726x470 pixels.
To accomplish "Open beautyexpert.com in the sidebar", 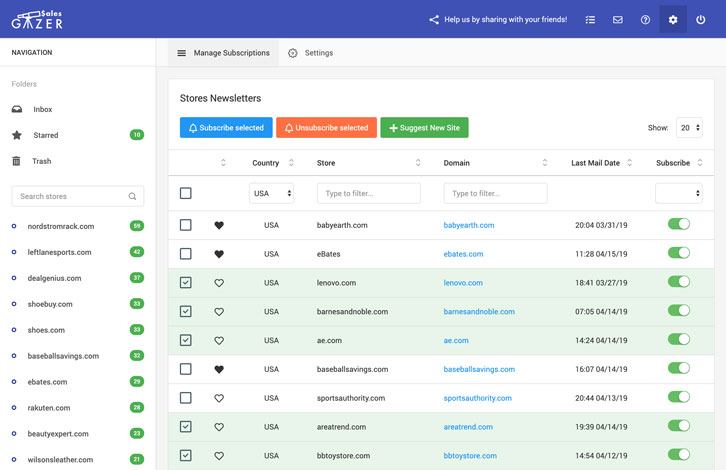I will coord(58,434).
